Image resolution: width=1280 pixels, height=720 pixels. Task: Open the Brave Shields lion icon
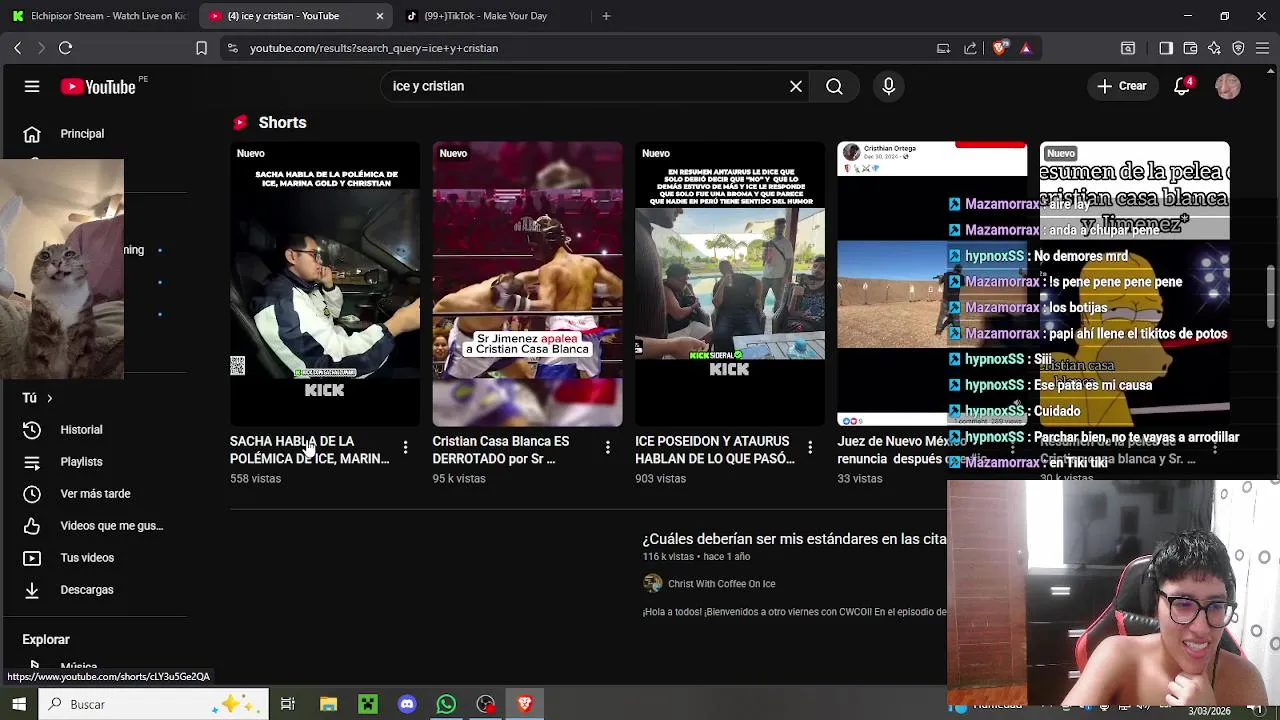point(1000,48)
